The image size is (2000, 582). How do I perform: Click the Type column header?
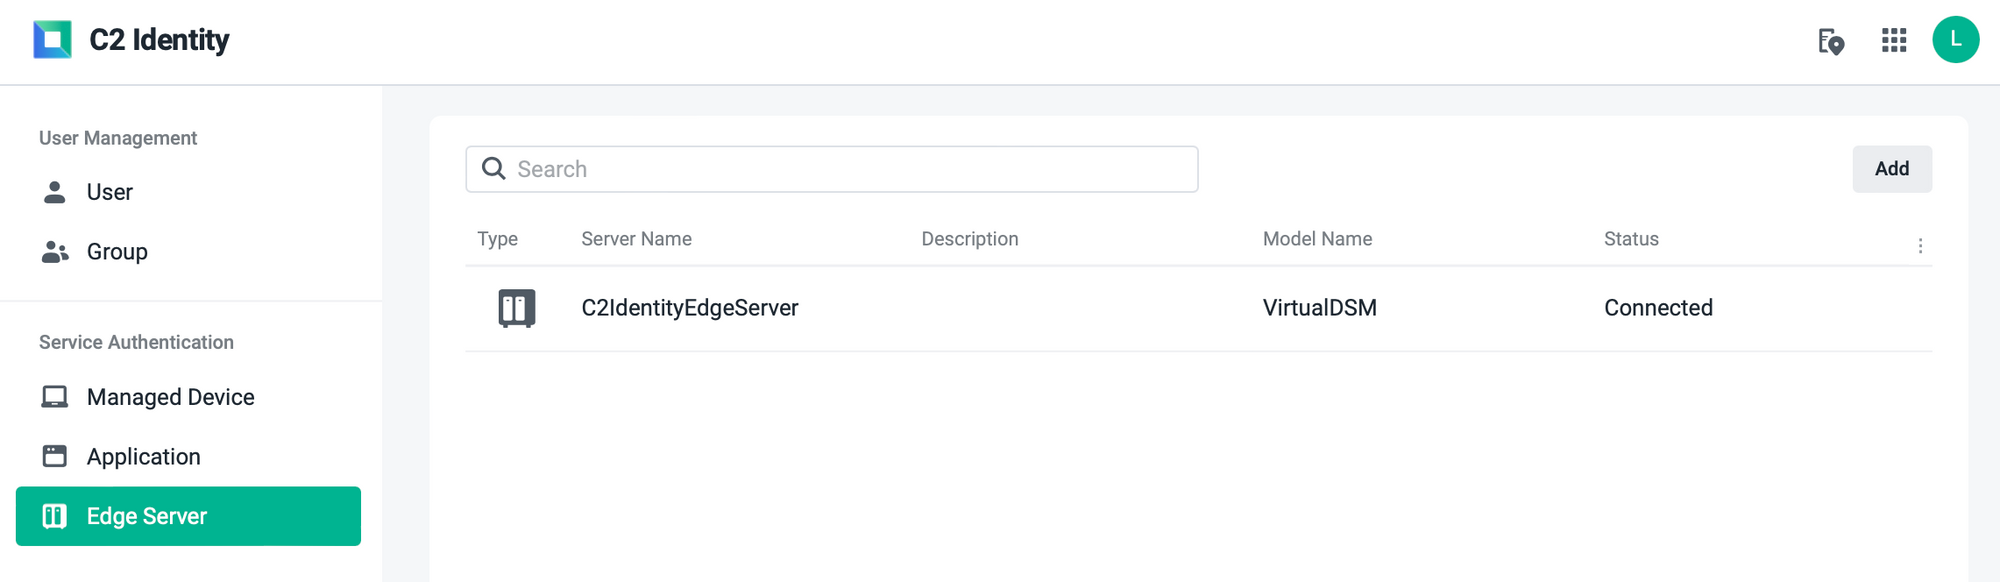pos(497,239)
